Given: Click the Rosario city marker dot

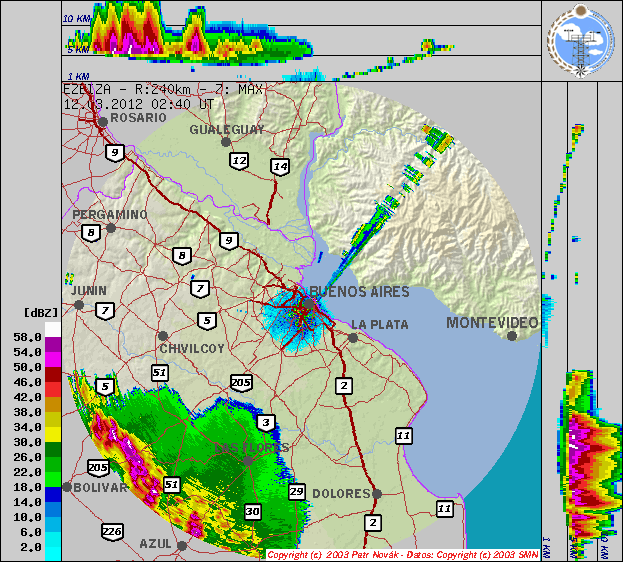Looking at the screenshot, I should click(x=103, y=122).
